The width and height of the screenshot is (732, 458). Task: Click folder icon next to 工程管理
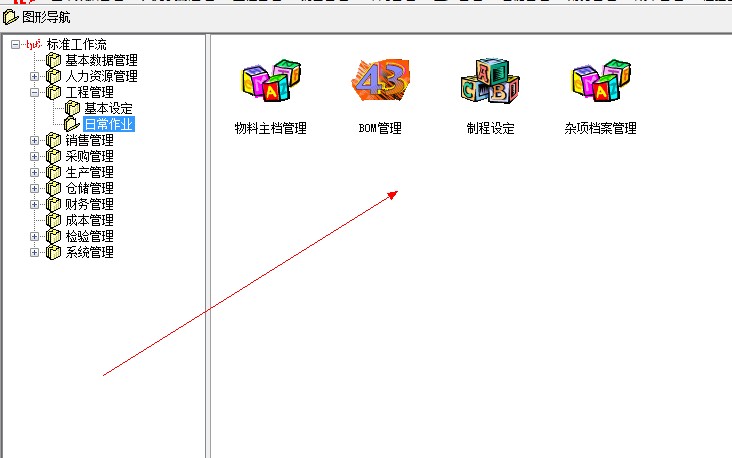[x=53, y=92]
